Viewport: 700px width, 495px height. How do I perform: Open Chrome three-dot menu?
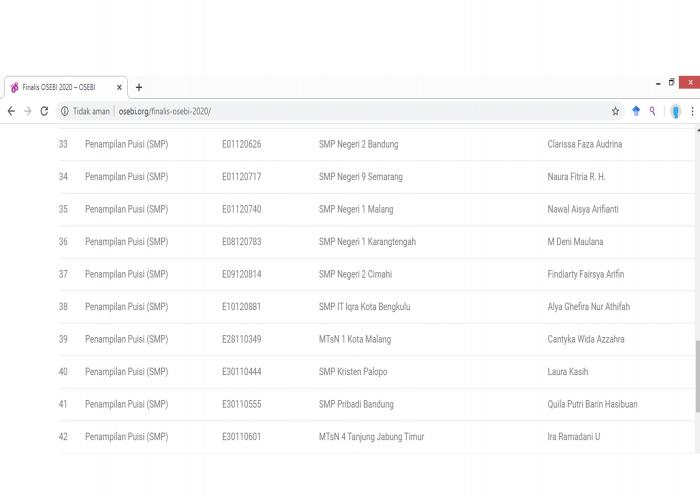pyautogui.click(x=692, y=111)
